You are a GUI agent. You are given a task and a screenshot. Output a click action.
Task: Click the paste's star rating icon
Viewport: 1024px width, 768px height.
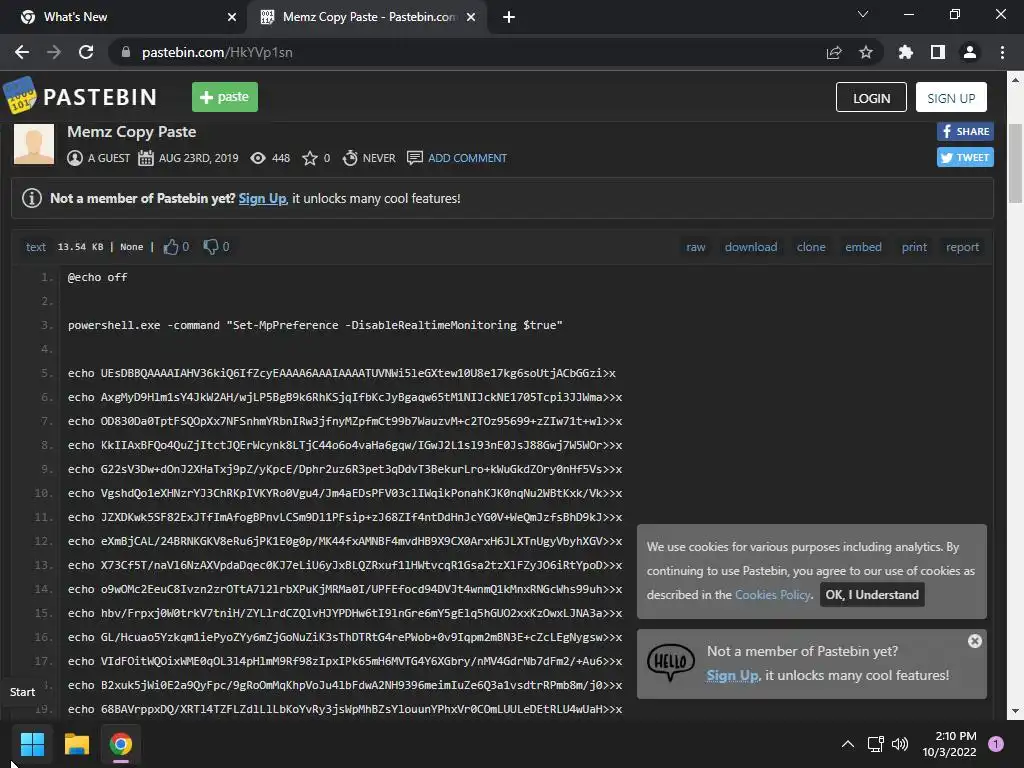[310, 158]
